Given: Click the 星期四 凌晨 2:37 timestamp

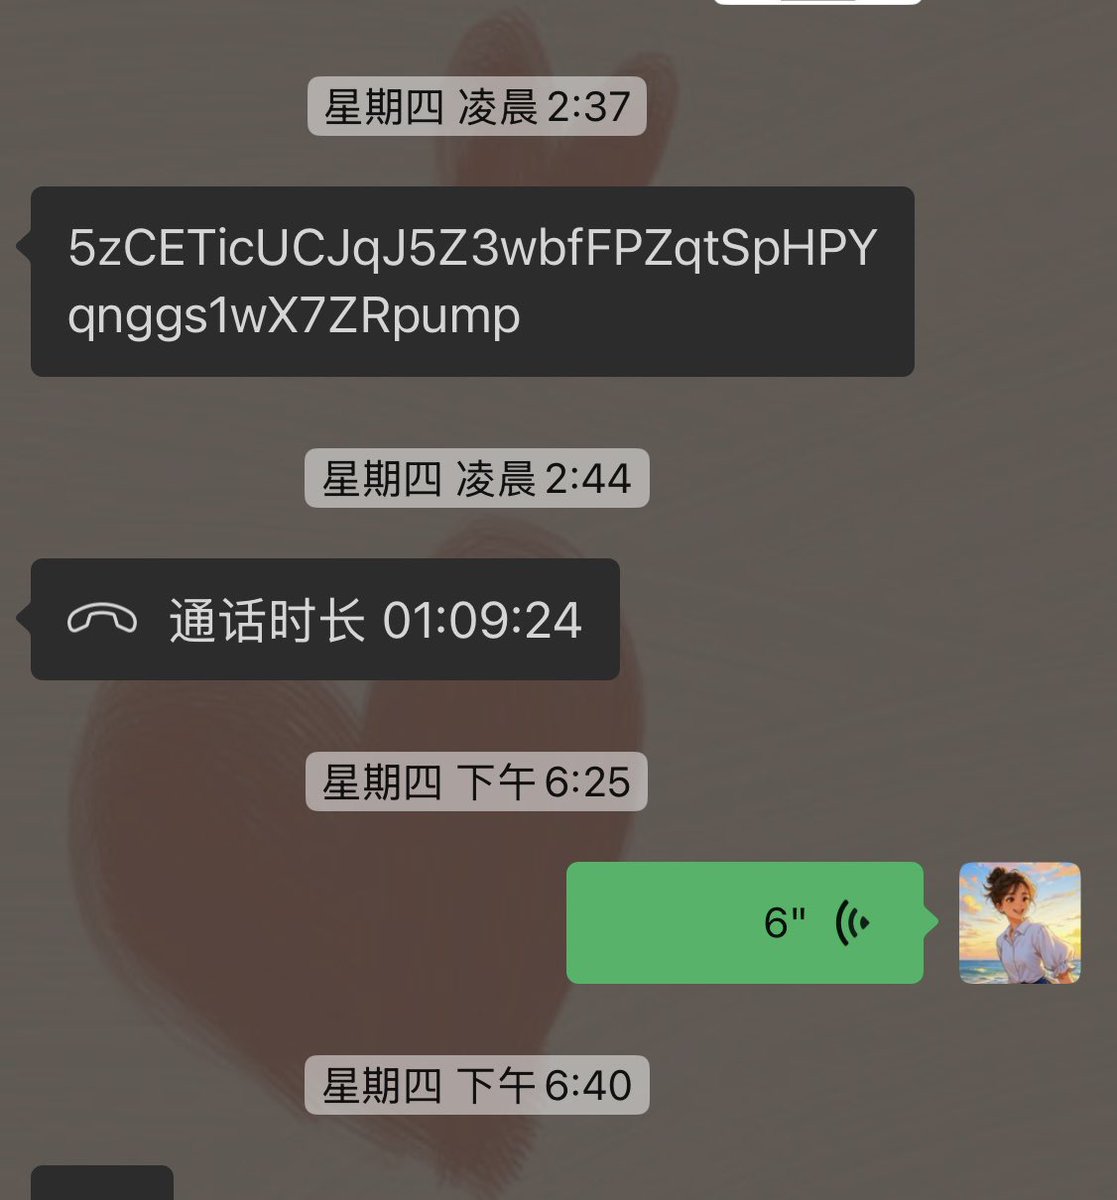Looking at the screenshot, I should pos(477,106).
